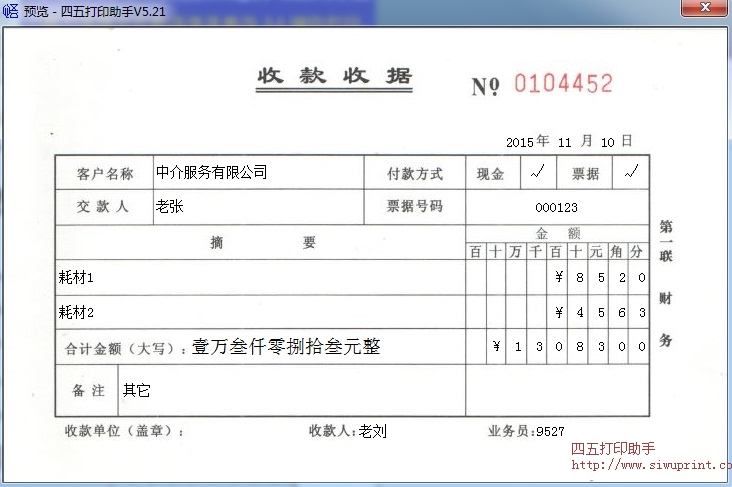This screenshot has height=487, width=732.
Task: Click the 耗材1 summary row
Action: pyautogui.click(x=260, y=277)
